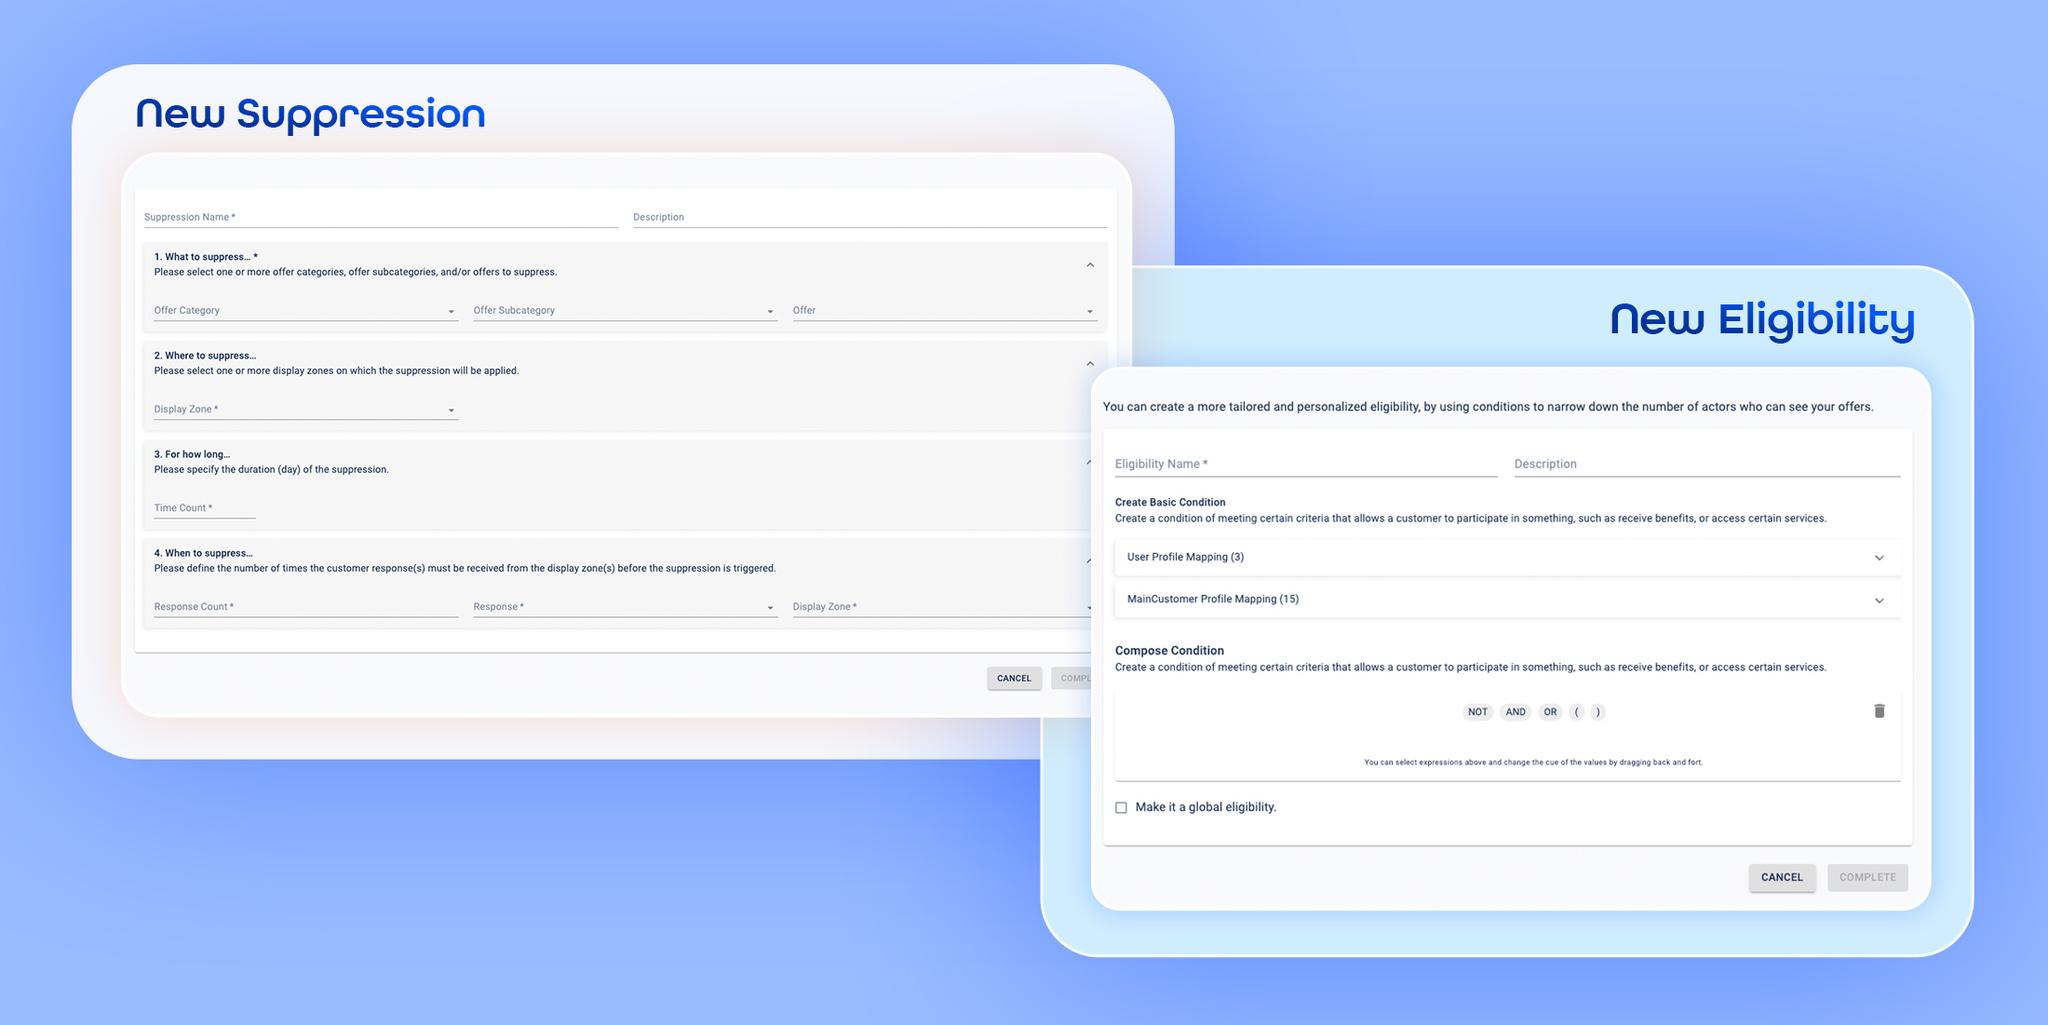2048x1025 pixels.
Task: Enable Make it a global eligibility
Action: pyautogui.click(x=1121, y=808)
